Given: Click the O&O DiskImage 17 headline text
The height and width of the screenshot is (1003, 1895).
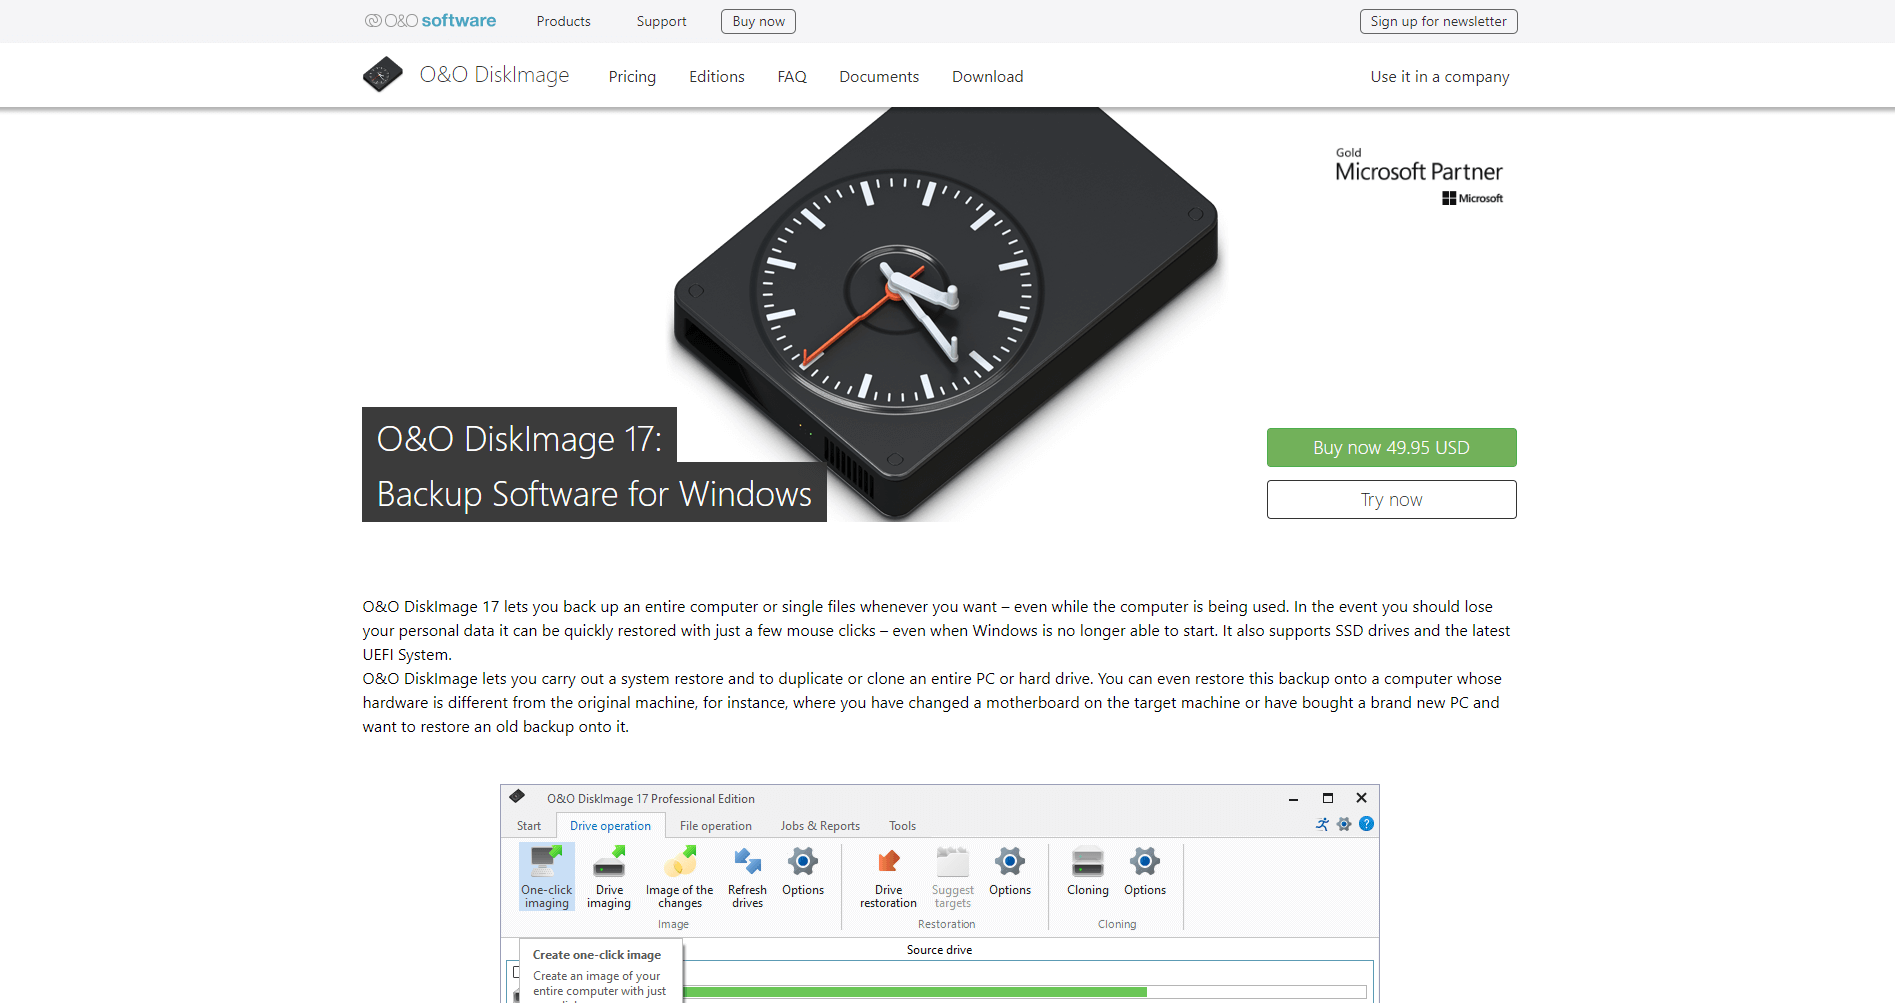Looking at the screenshot, I should (519, 438).
